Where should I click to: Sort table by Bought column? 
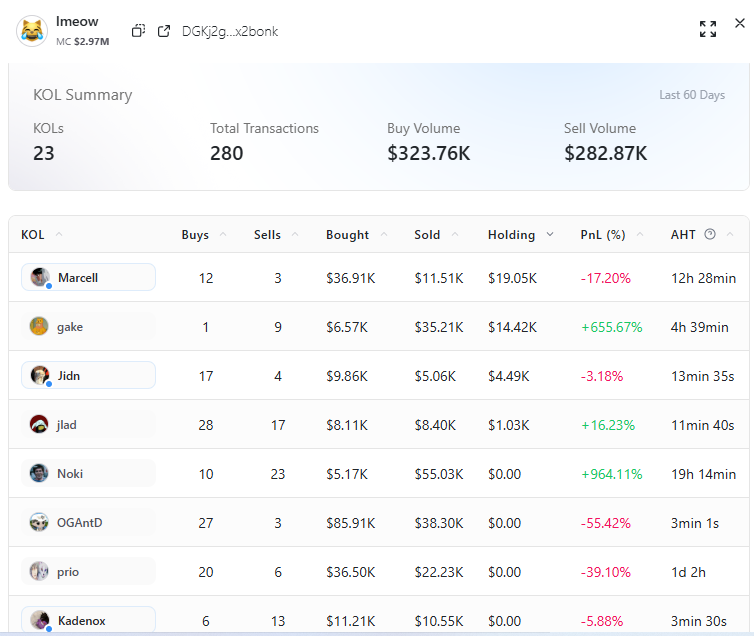pos(384,235)
